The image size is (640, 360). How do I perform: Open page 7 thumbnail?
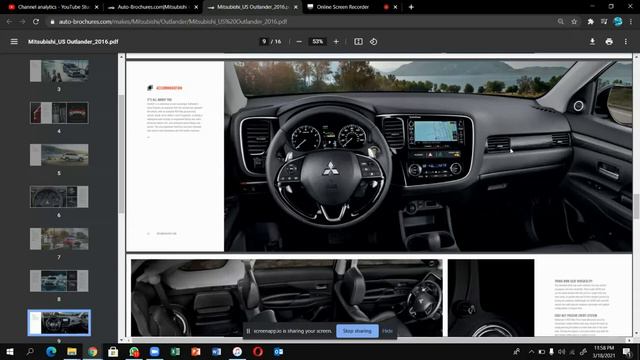[x=59, y=239]
